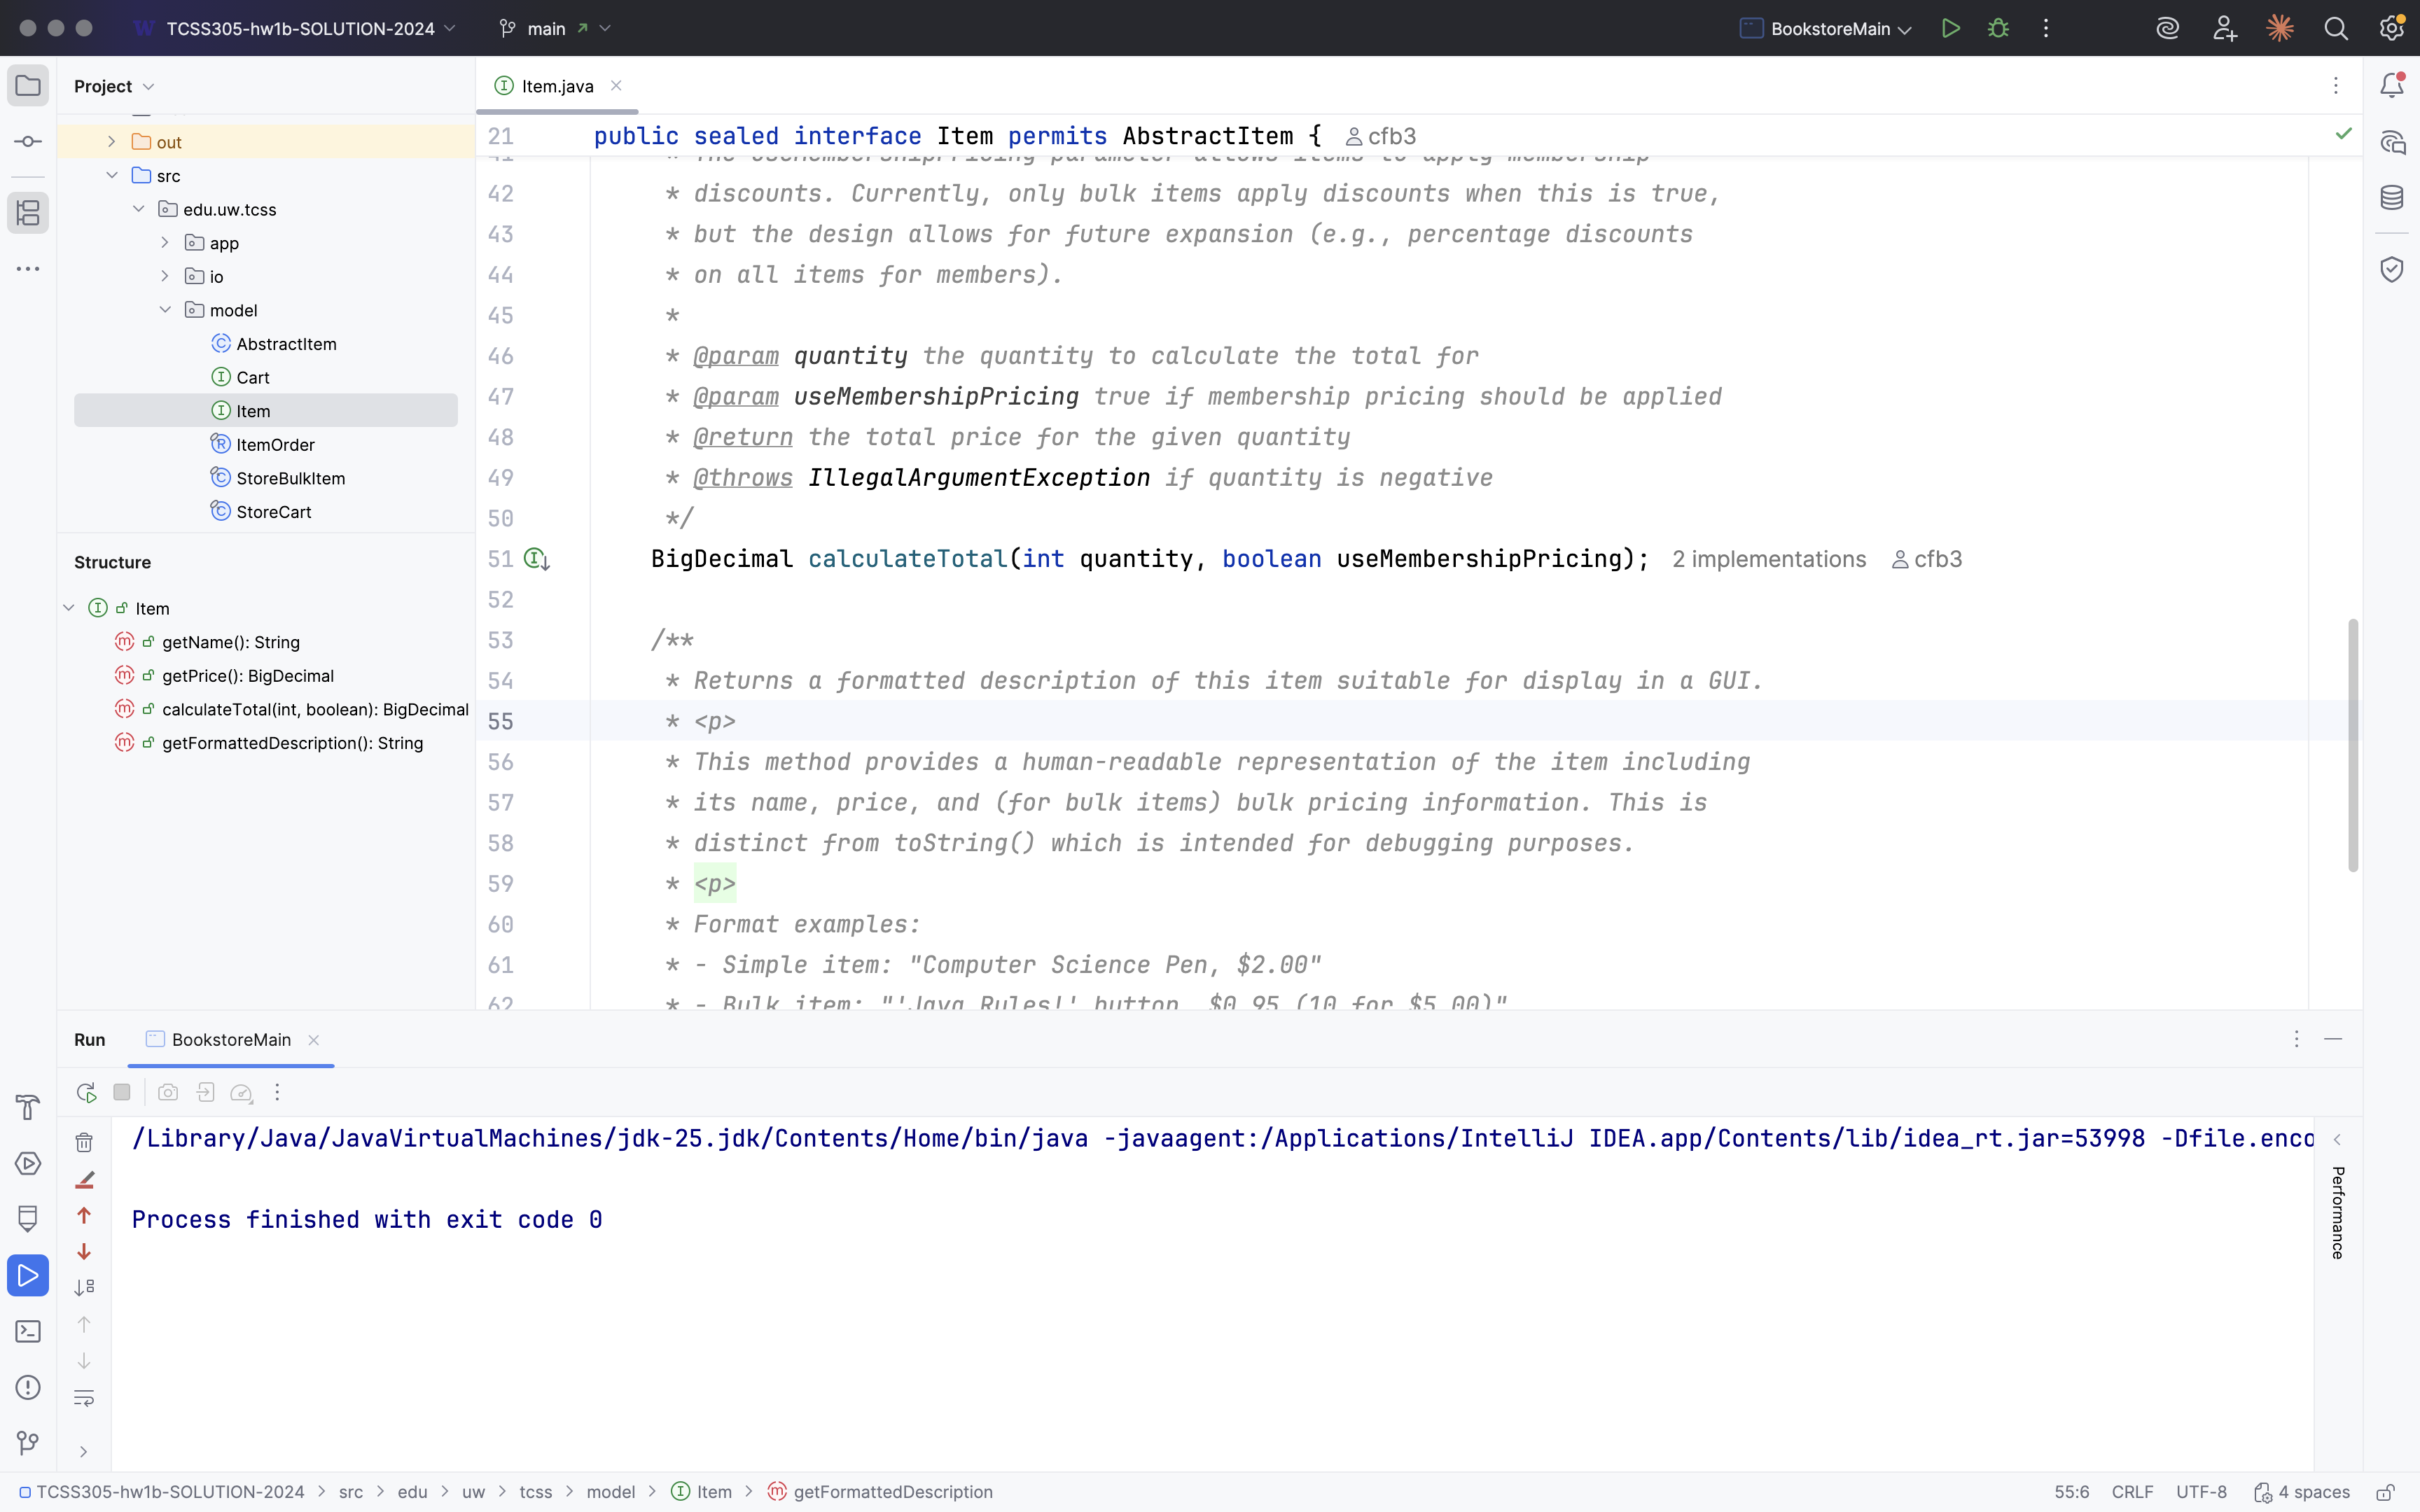This screenshot has height=1512, width=2420.
Task: Rerun the BookstoreMain application
Action: (85, 1092)
